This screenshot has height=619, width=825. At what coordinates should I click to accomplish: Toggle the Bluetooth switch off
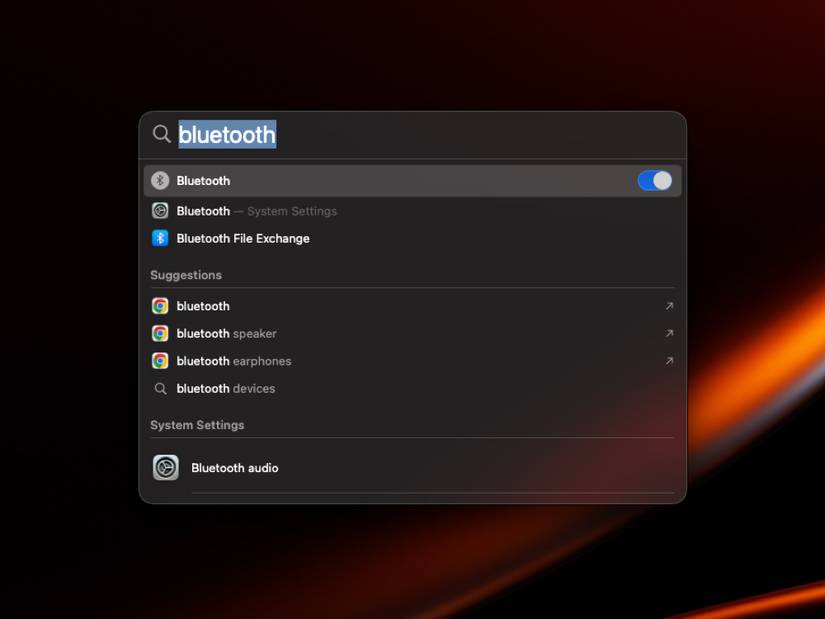pos(654,181)
